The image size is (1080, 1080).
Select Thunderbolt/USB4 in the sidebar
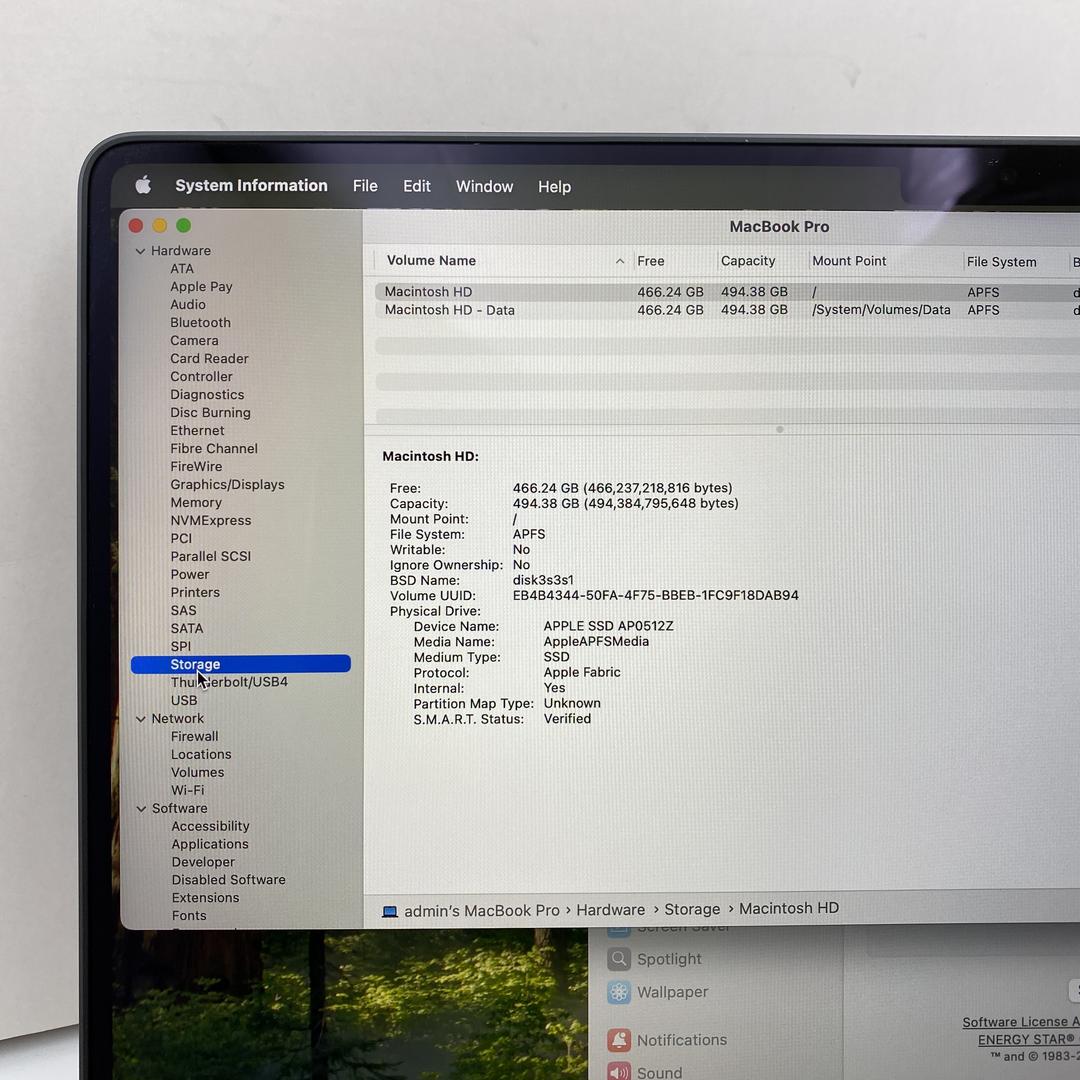point(229,682)
